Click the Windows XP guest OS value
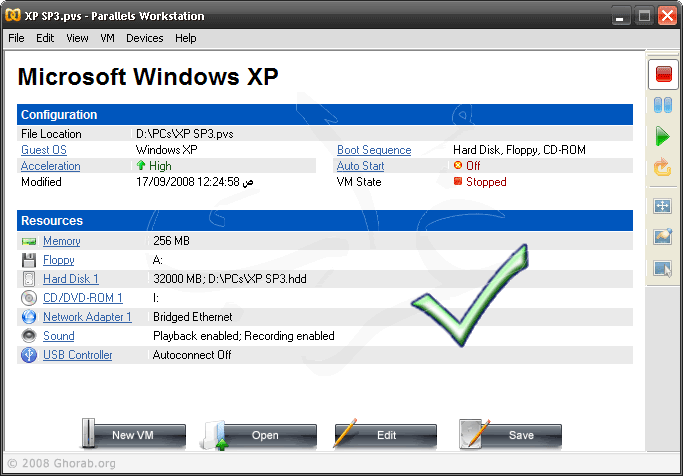The width and height of the screenshot is (683, 476). tap(166, 150)
